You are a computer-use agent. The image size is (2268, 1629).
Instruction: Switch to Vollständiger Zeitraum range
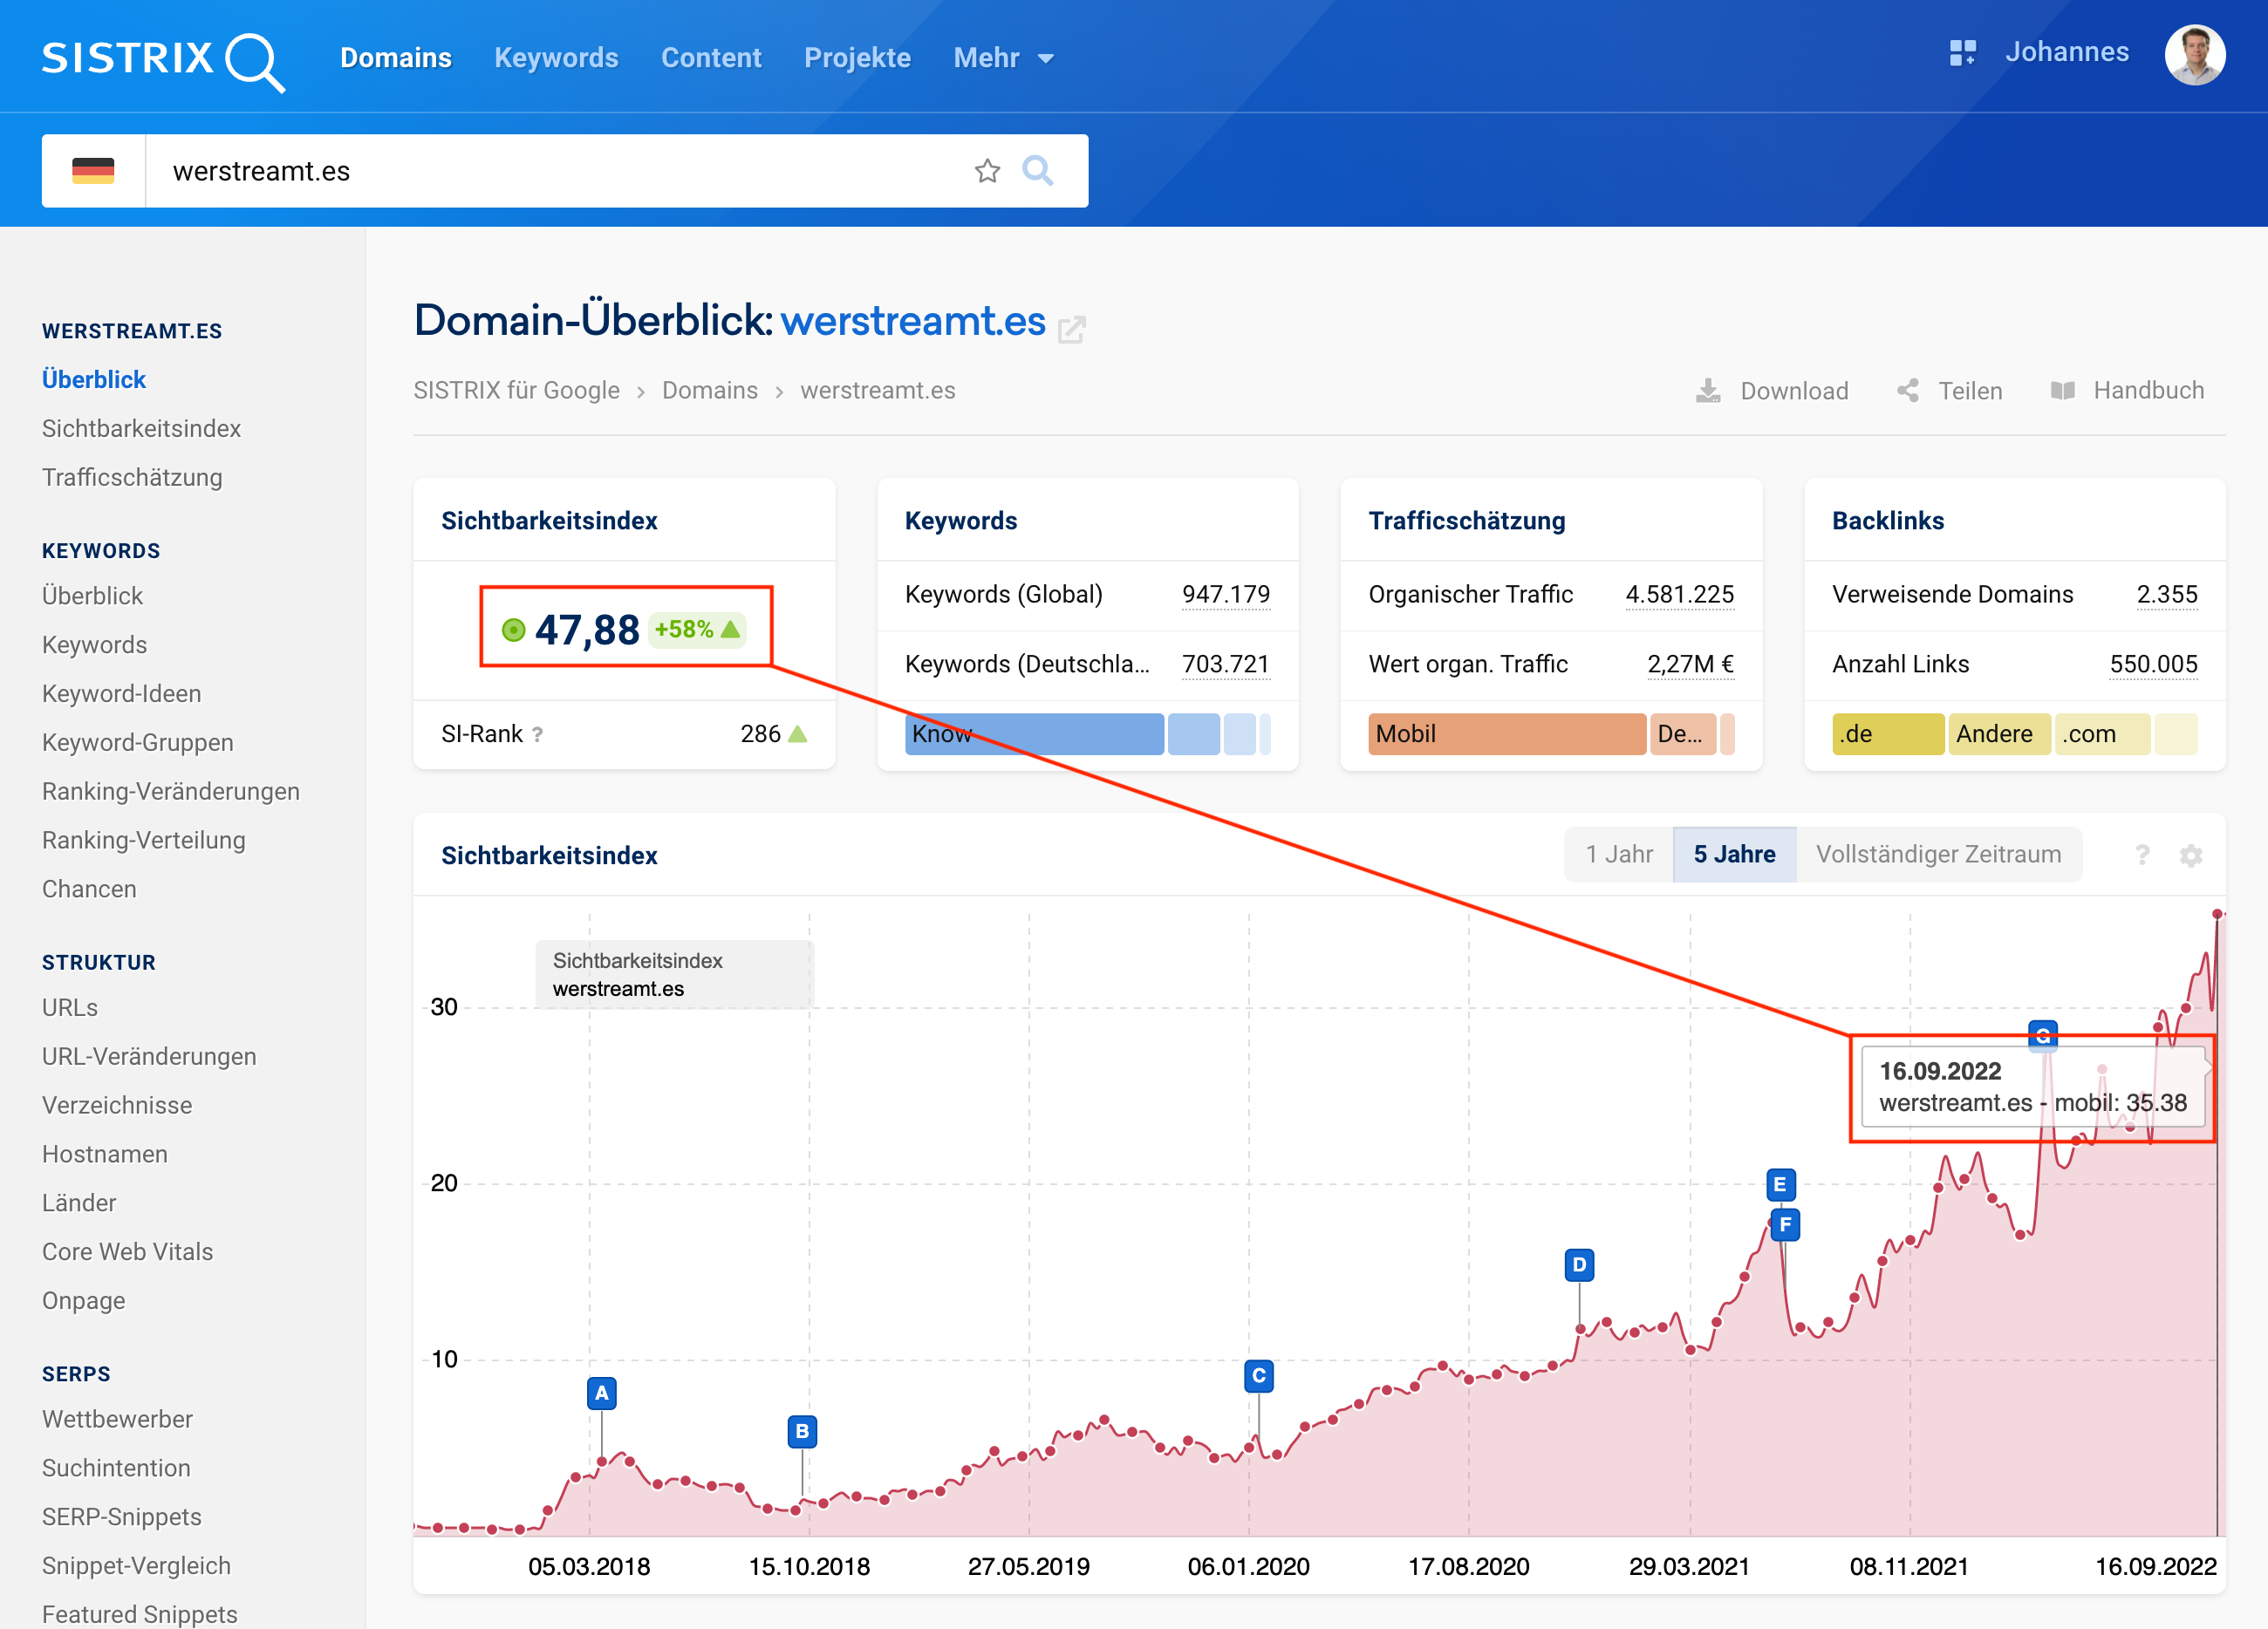(1938, 855)
